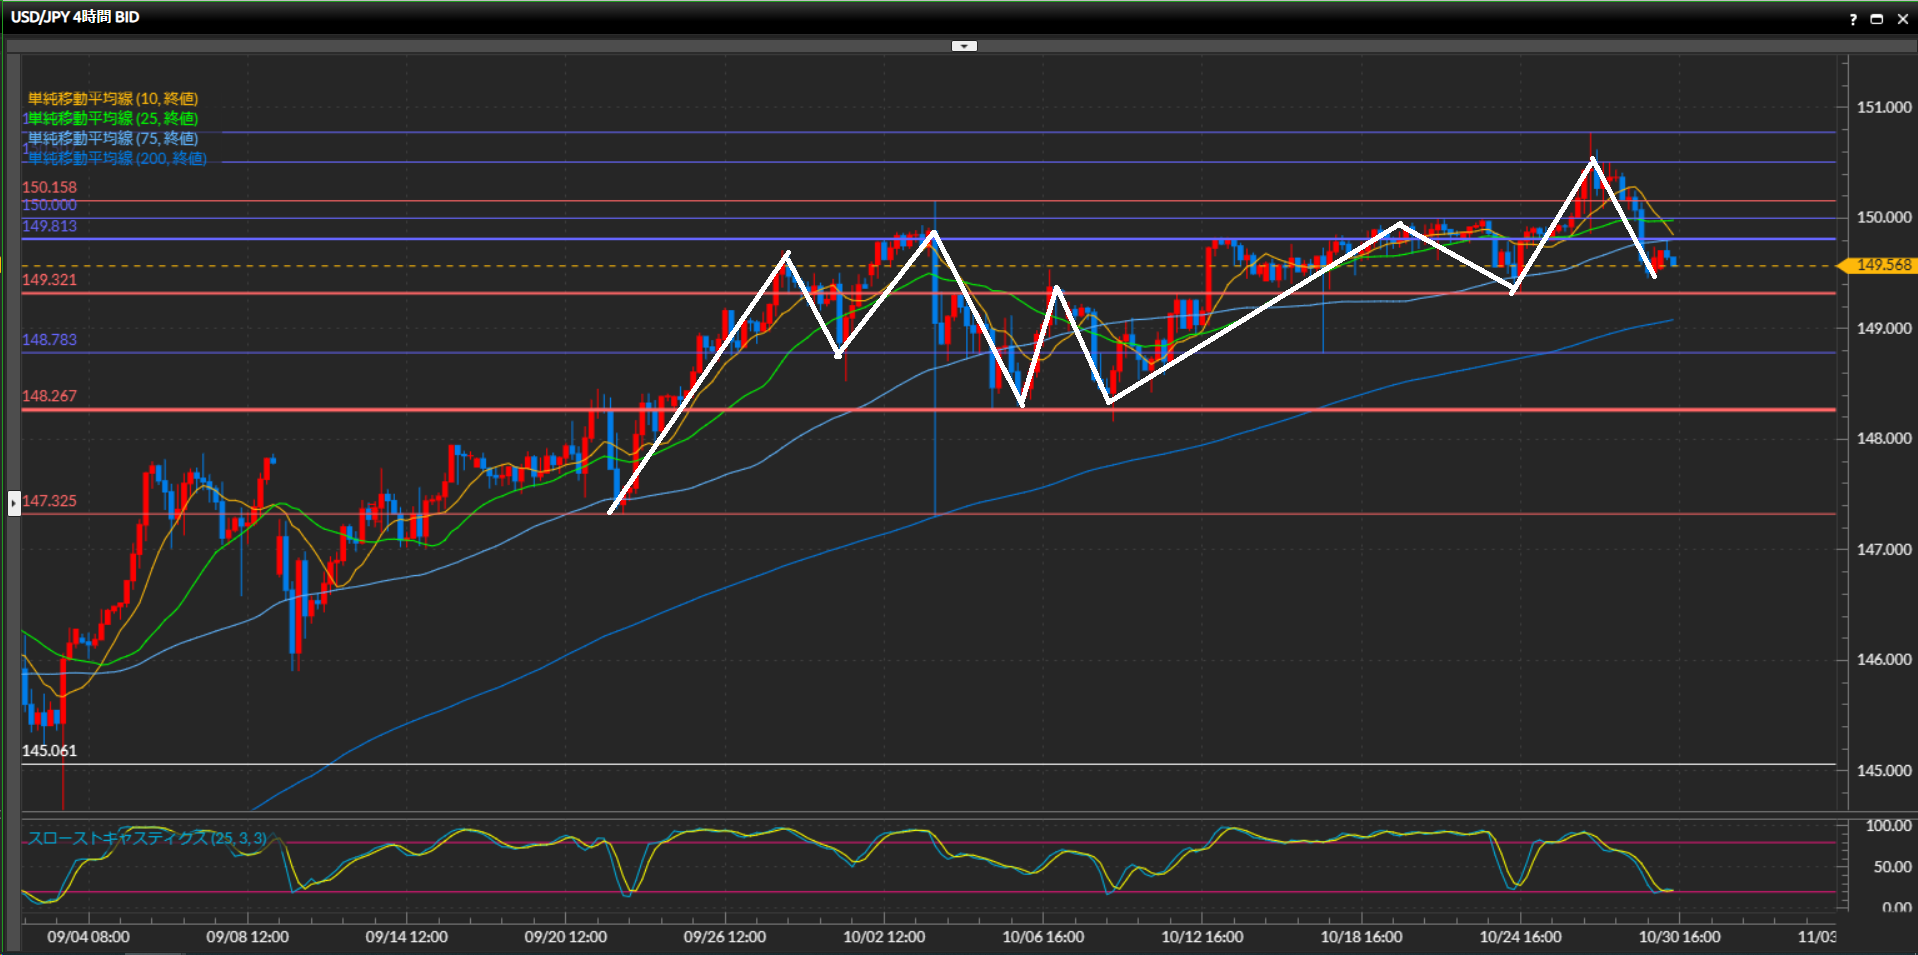The width and height of the screenshot is (1918, 955).
Task: Click the USD/JPY 4時間 BID title bar
Action: tap(75, 17)
